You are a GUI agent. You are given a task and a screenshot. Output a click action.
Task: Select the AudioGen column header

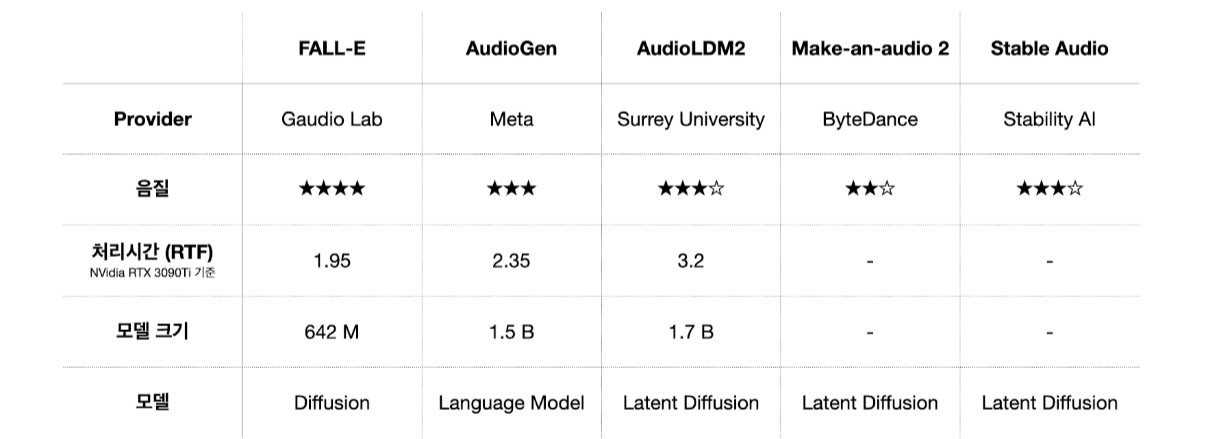(511, 48)
